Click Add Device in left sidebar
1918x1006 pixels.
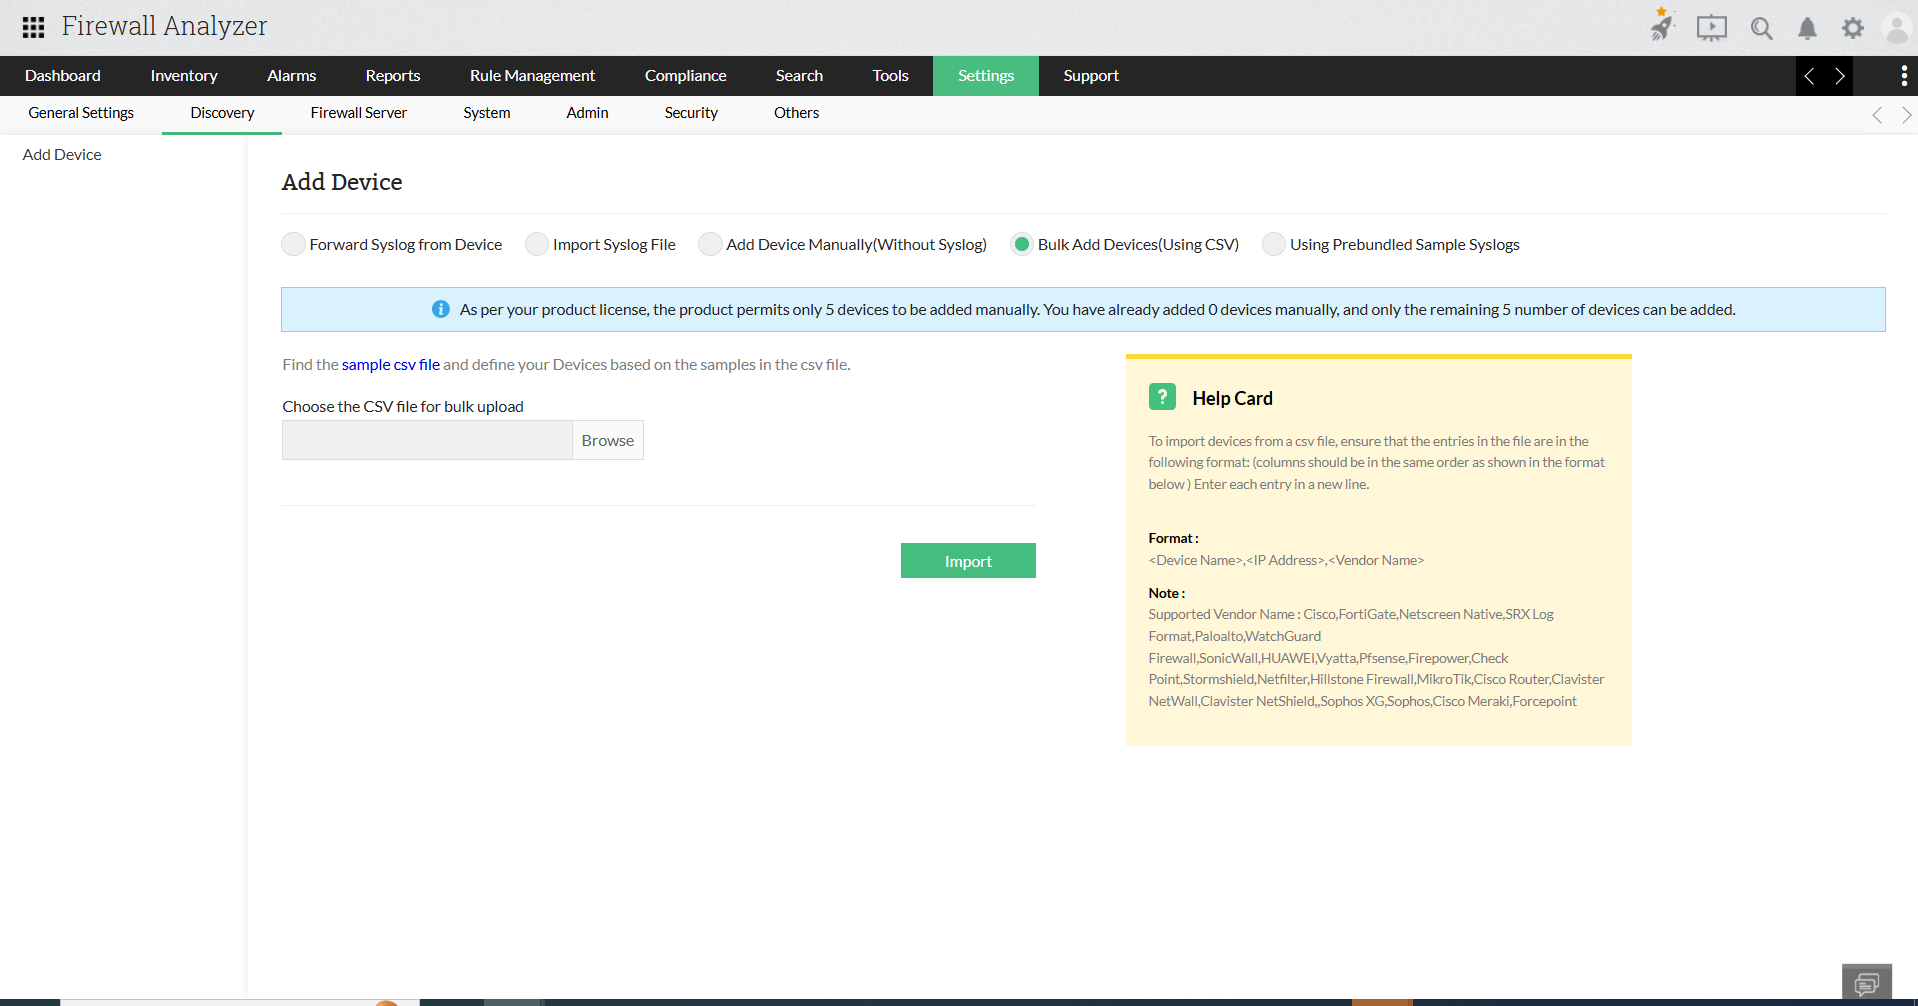(x=62, y=155)
